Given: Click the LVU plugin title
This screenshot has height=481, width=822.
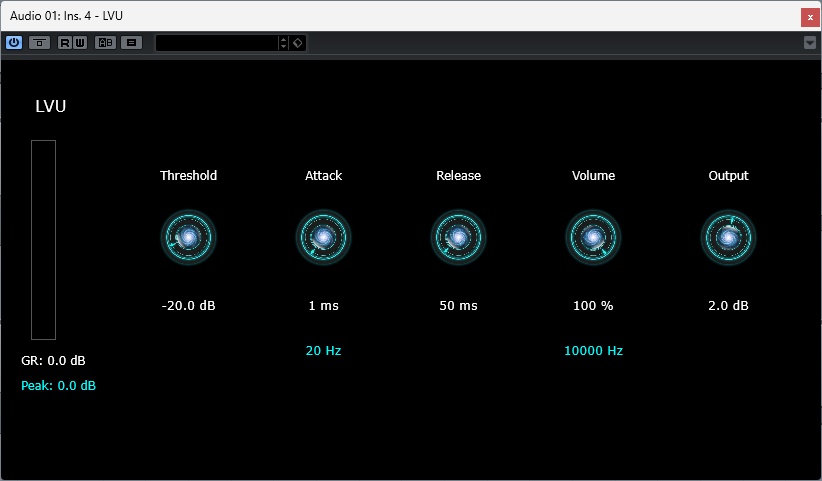Looking at the screenshot, I should [50, 106].
